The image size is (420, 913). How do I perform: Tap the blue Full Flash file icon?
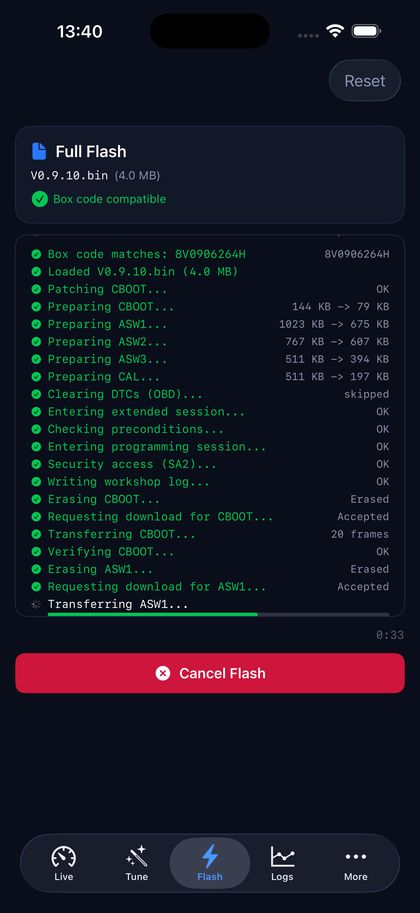coord(39,151)
